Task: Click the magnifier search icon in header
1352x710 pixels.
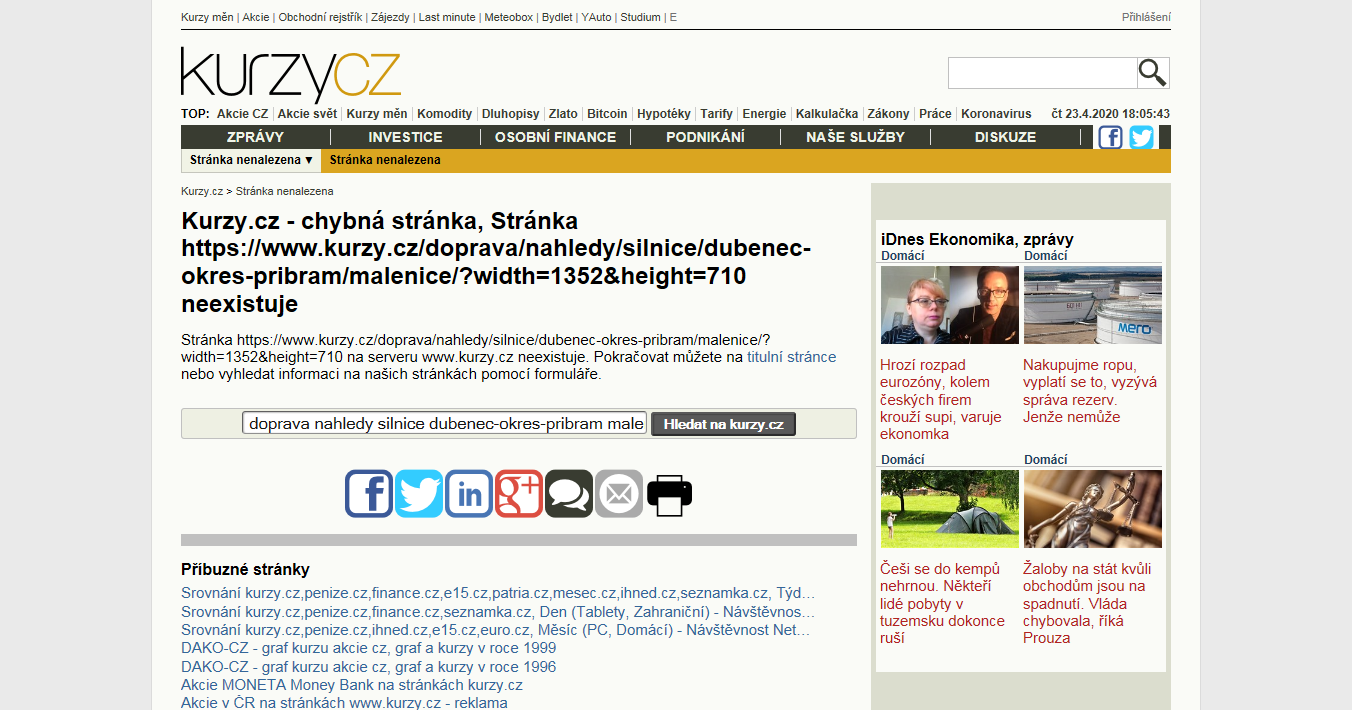Action: (x=1153, y=73)
